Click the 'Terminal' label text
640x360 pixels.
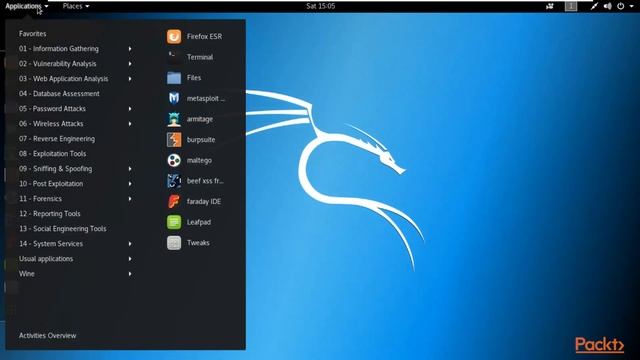coord(200,57)
